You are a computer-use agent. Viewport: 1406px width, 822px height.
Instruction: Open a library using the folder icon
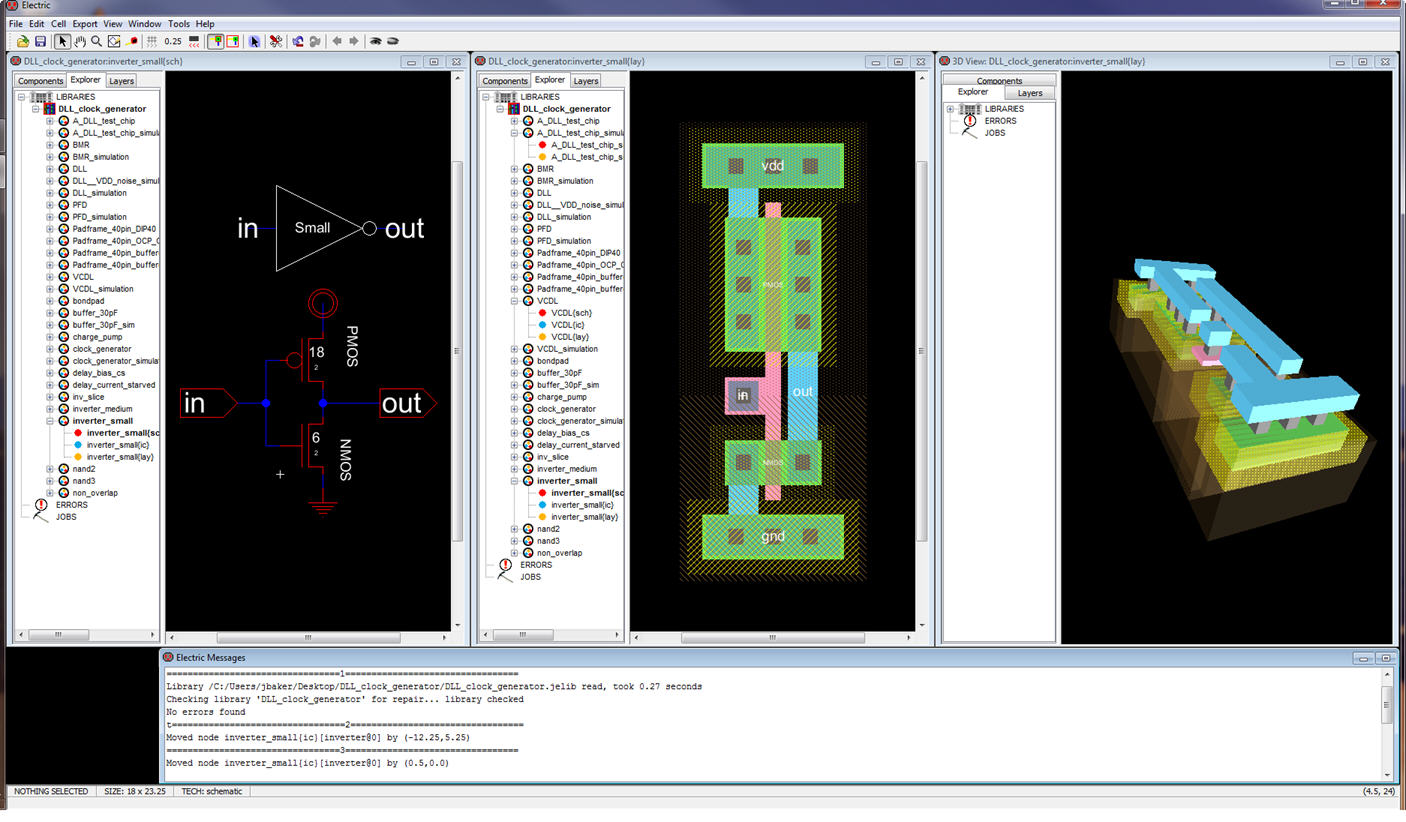[22, 41]
